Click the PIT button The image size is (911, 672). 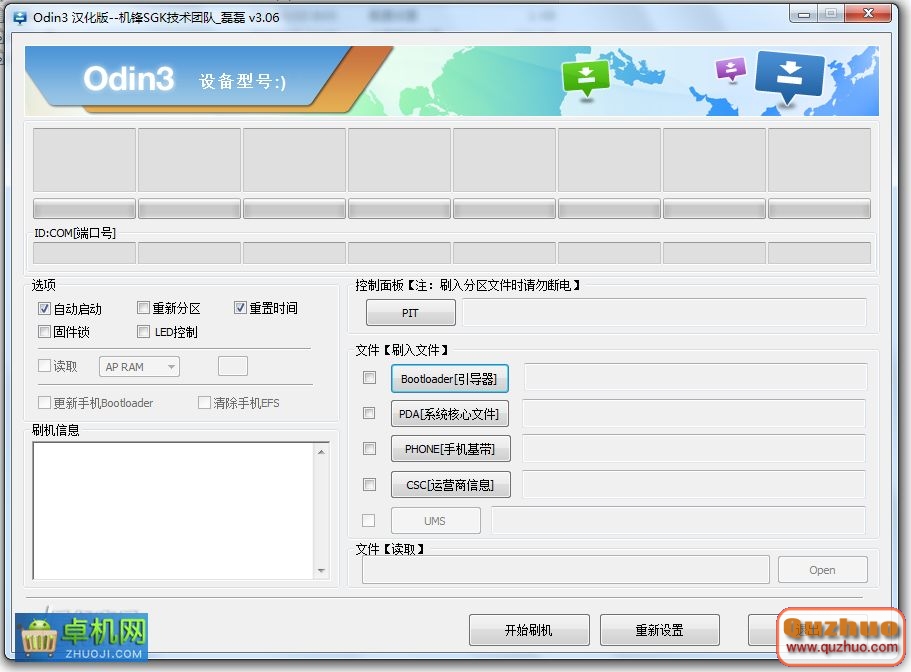tap(411, 312)
